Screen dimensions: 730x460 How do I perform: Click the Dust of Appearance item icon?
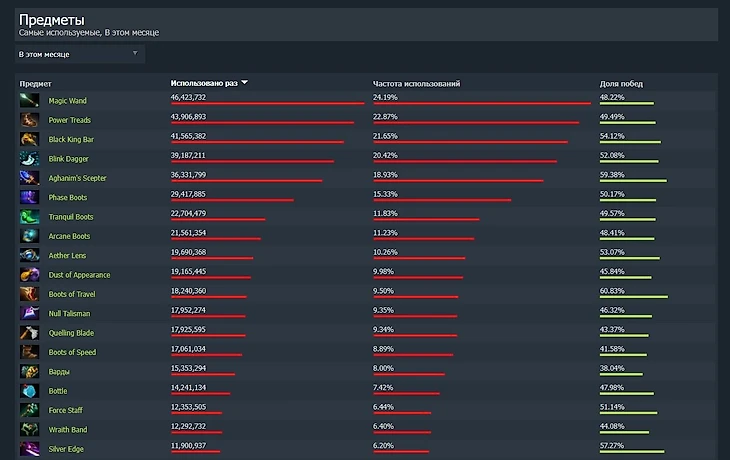29,274
